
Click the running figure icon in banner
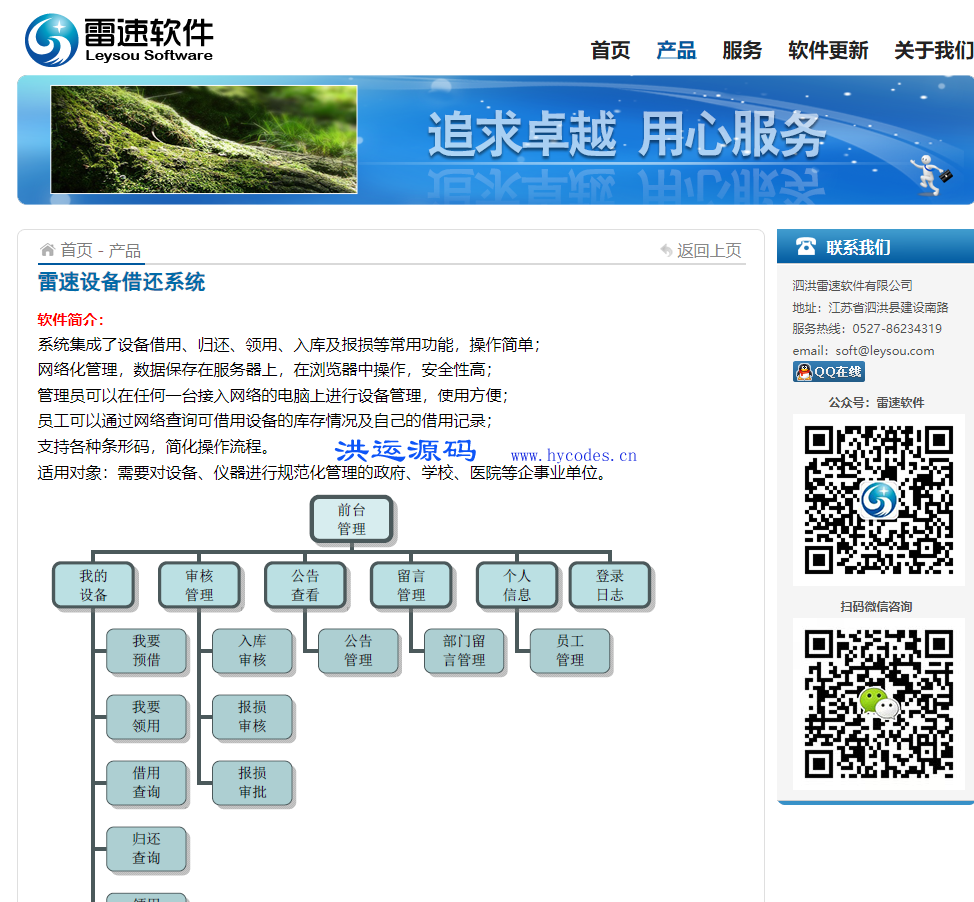[931, 175]
